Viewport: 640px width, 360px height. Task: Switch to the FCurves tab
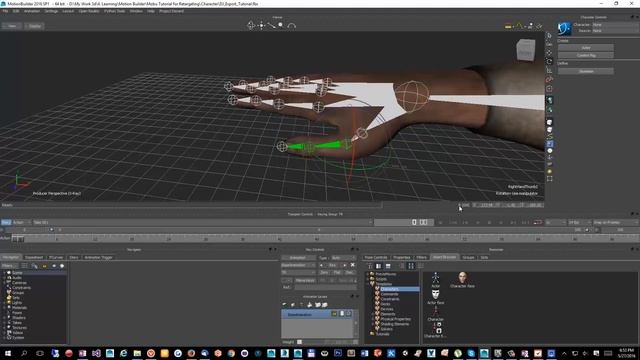[x=56, y=258]
